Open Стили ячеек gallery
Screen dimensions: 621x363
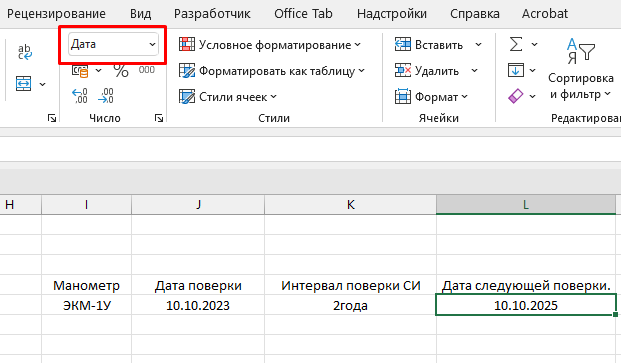228,97
